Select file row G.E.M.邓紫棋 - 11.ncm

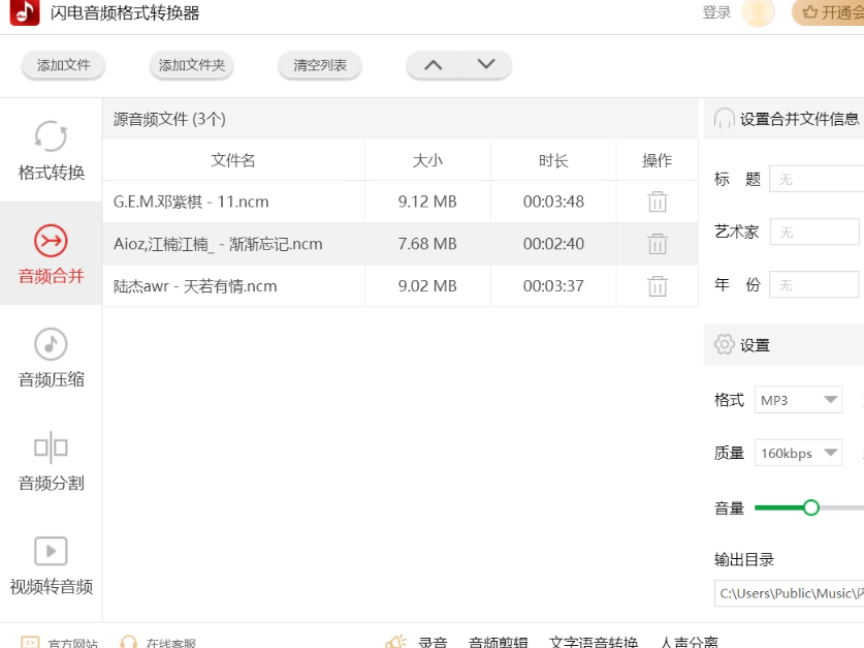[x=401, y=202]
